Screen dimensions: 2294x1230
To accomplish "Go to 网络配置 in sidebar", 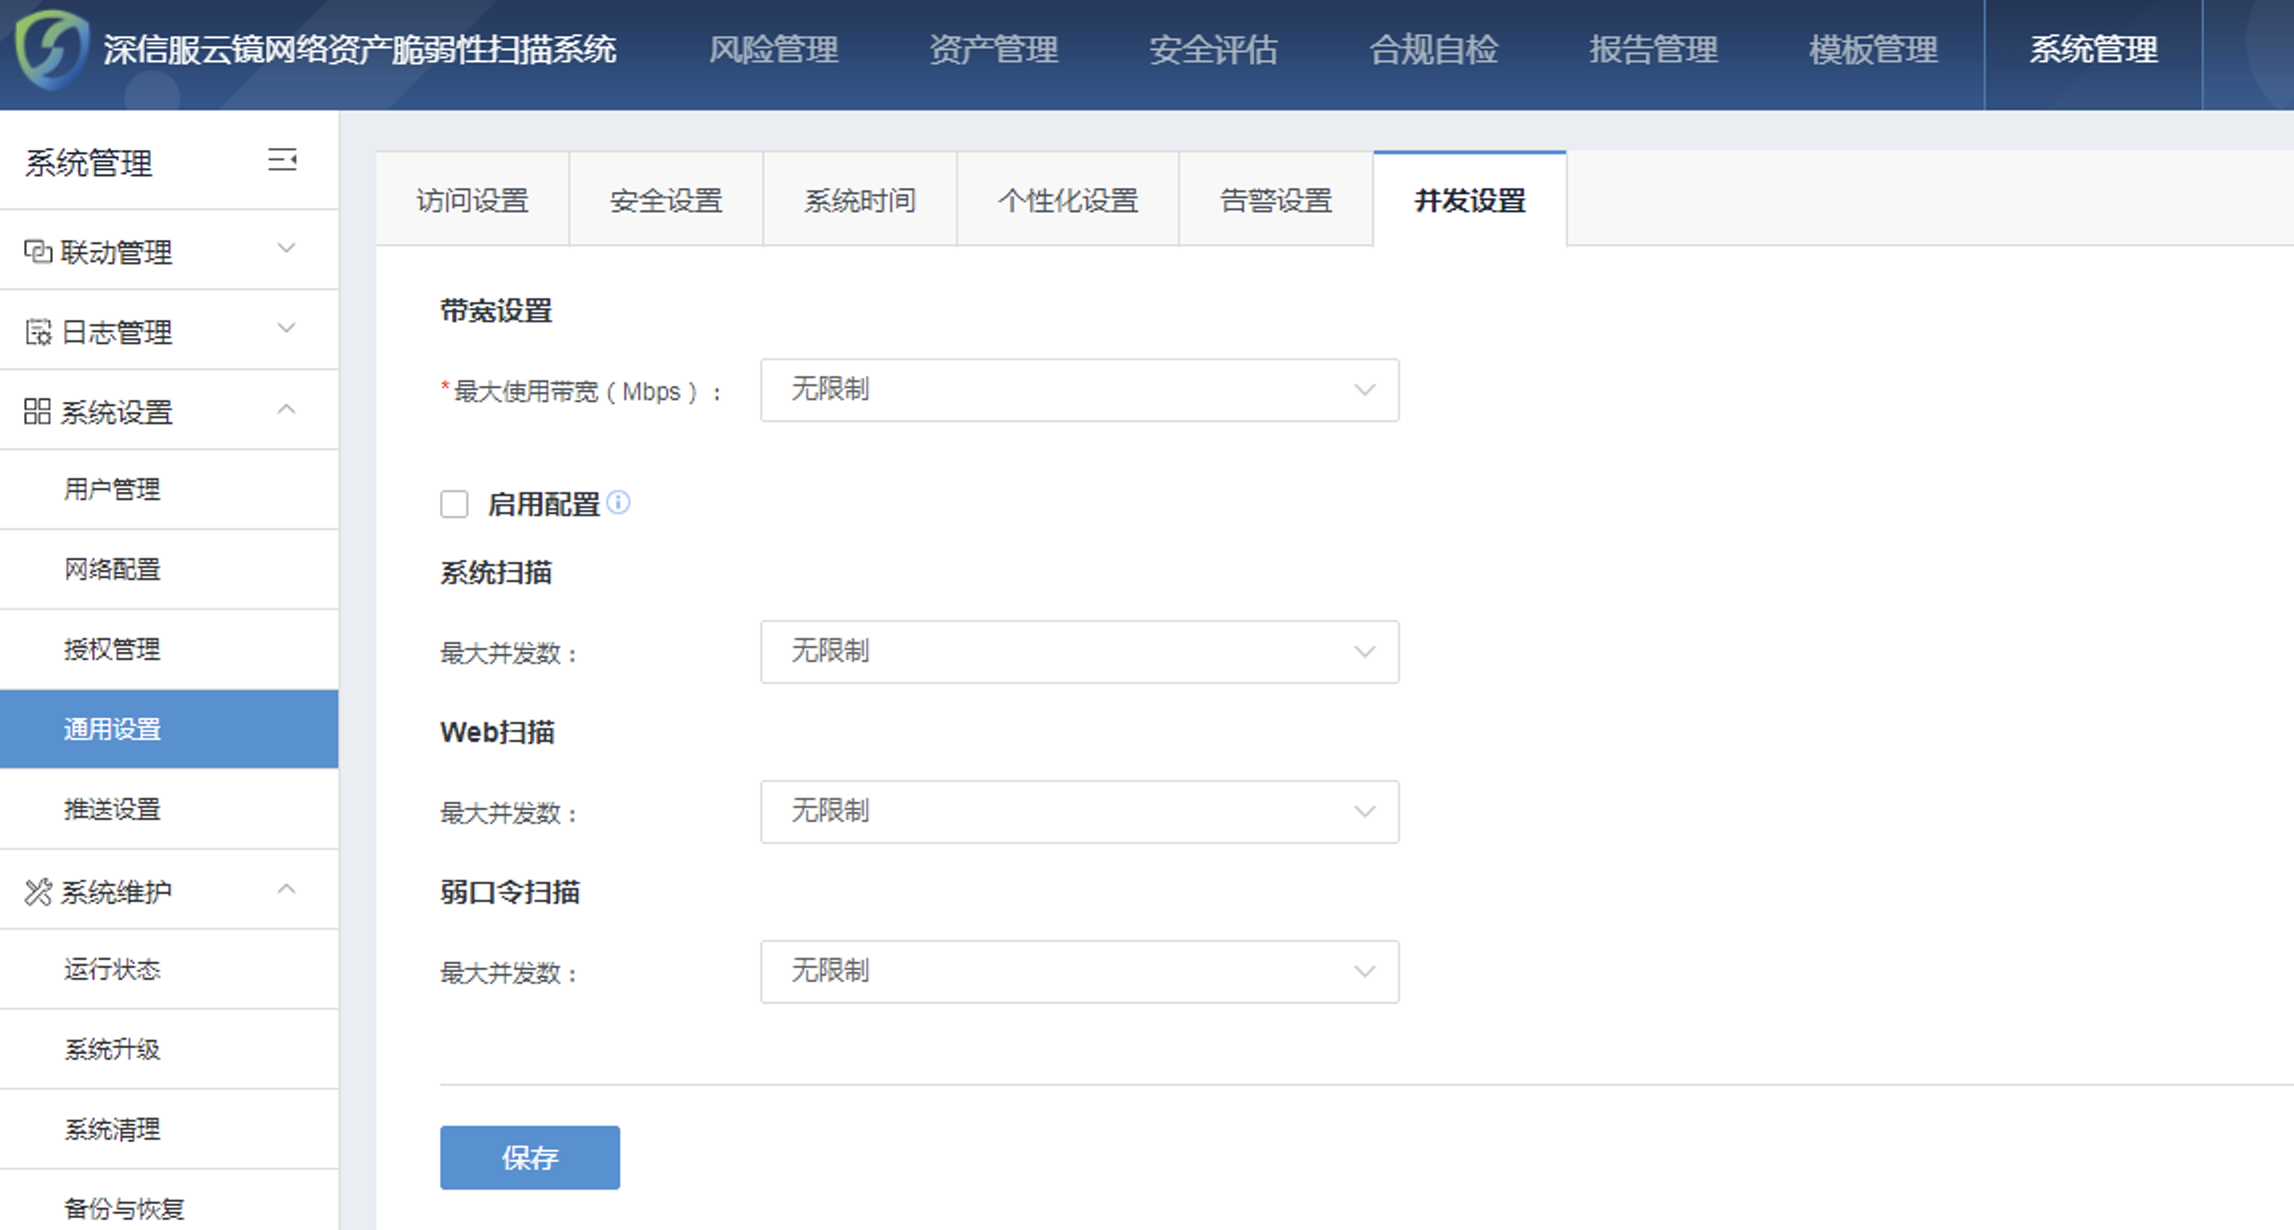I will coord(169,569).
